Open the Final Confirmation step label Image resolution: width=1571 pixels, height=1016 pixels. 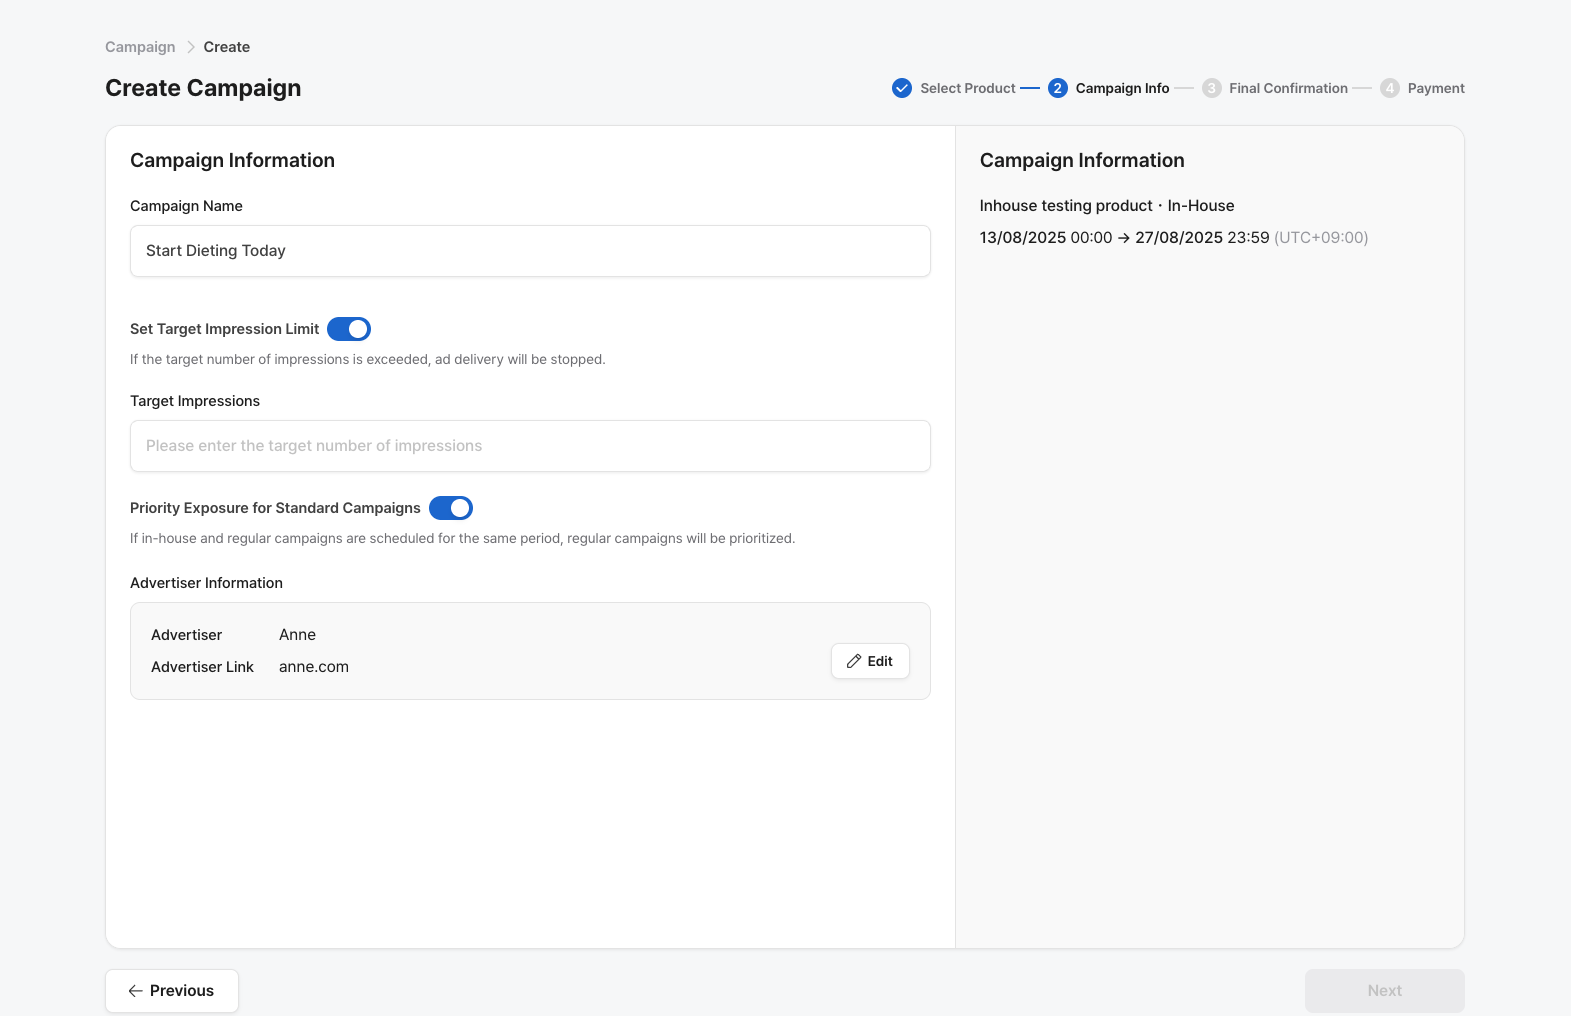coord(1288,88)
